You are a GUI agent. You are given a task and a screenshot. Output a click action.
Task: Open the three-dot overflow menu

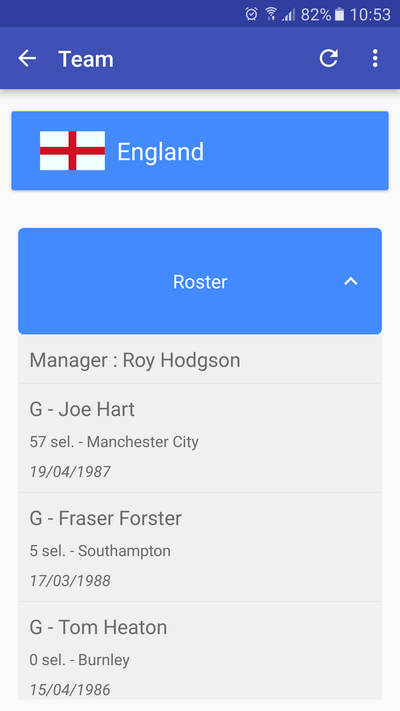click(x=375, y=58)
